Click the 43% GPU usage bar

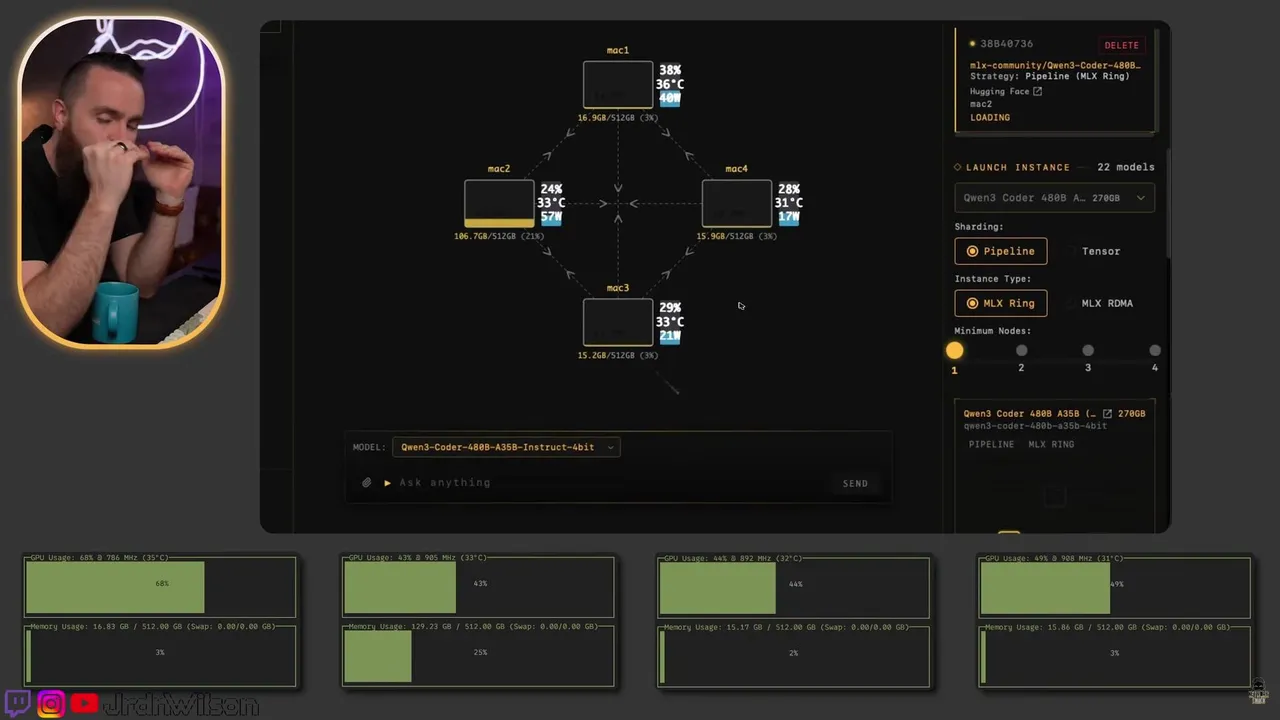point(479,587)
